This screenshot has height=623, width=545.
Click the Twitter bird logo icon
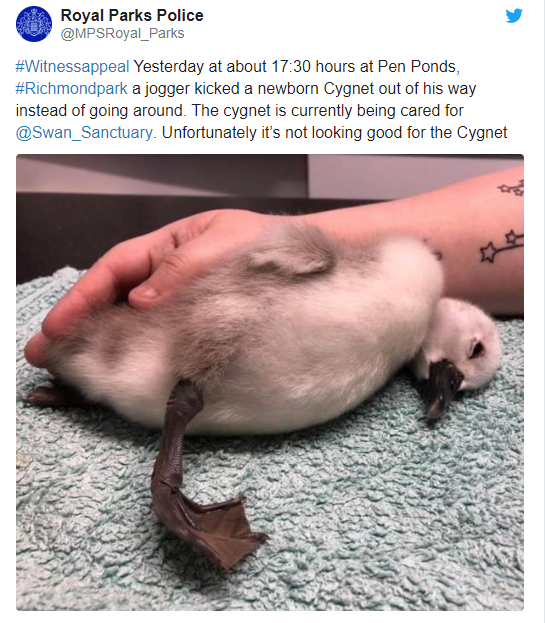(514, 16)
